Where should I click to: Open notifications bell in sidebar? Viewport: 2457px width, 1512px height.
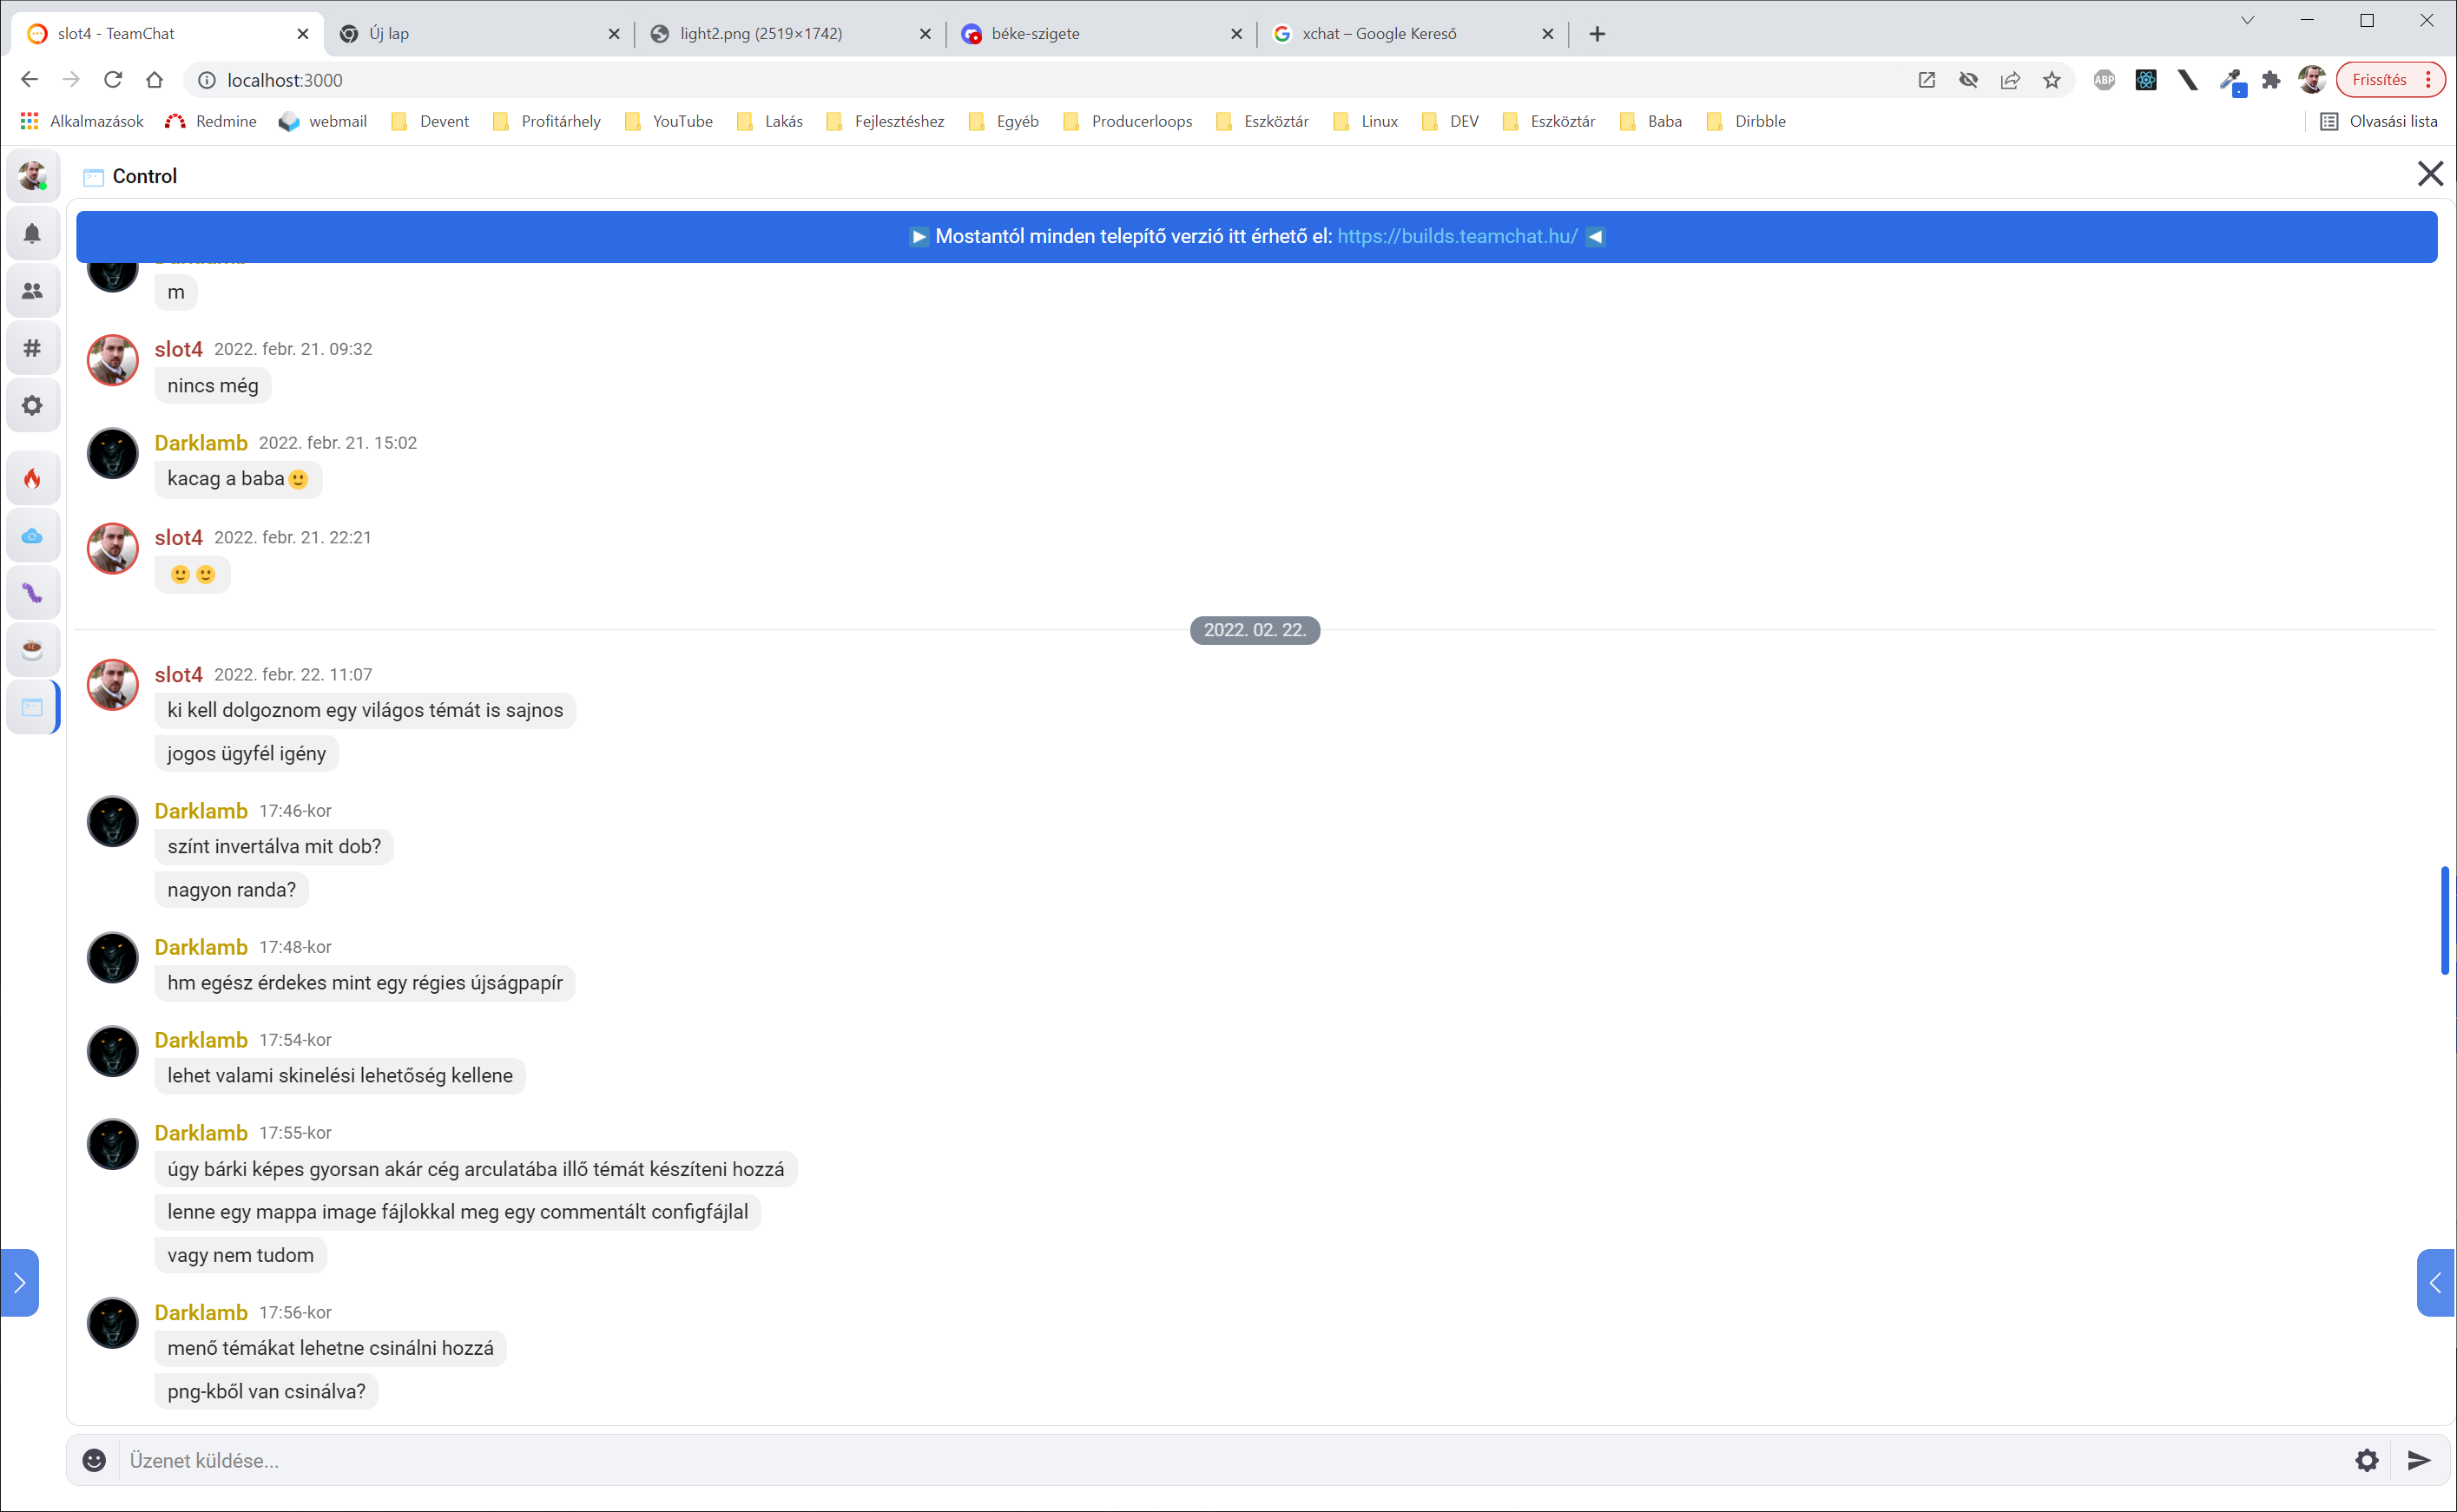coord(32,233)
